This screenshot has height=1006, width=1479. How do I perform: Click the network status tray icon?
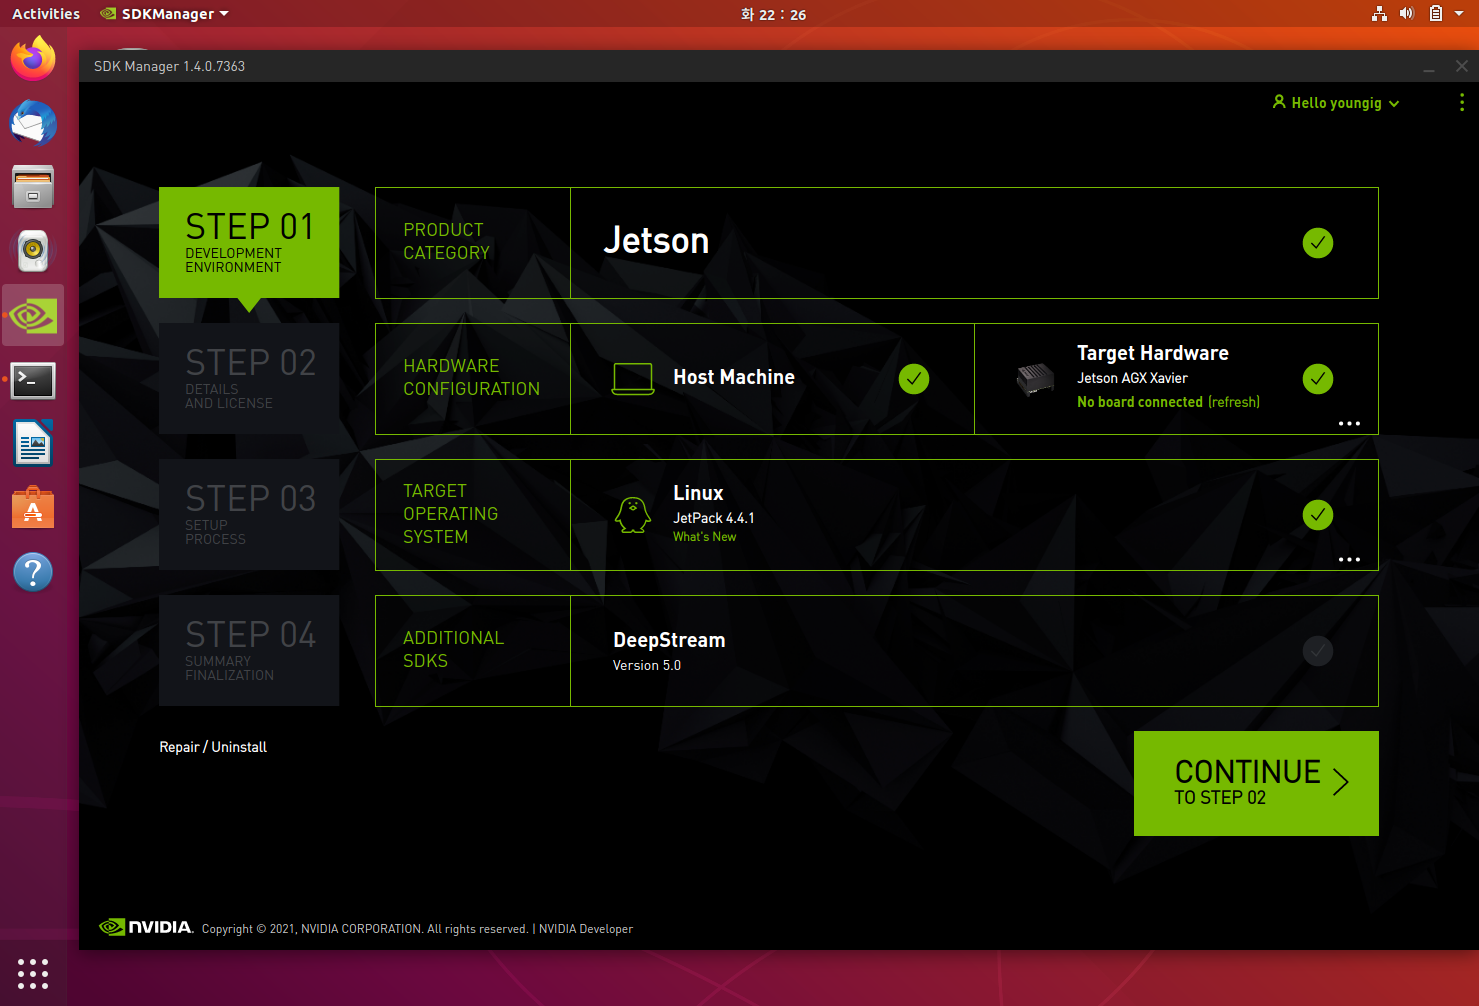click(x=1379, y=14)
